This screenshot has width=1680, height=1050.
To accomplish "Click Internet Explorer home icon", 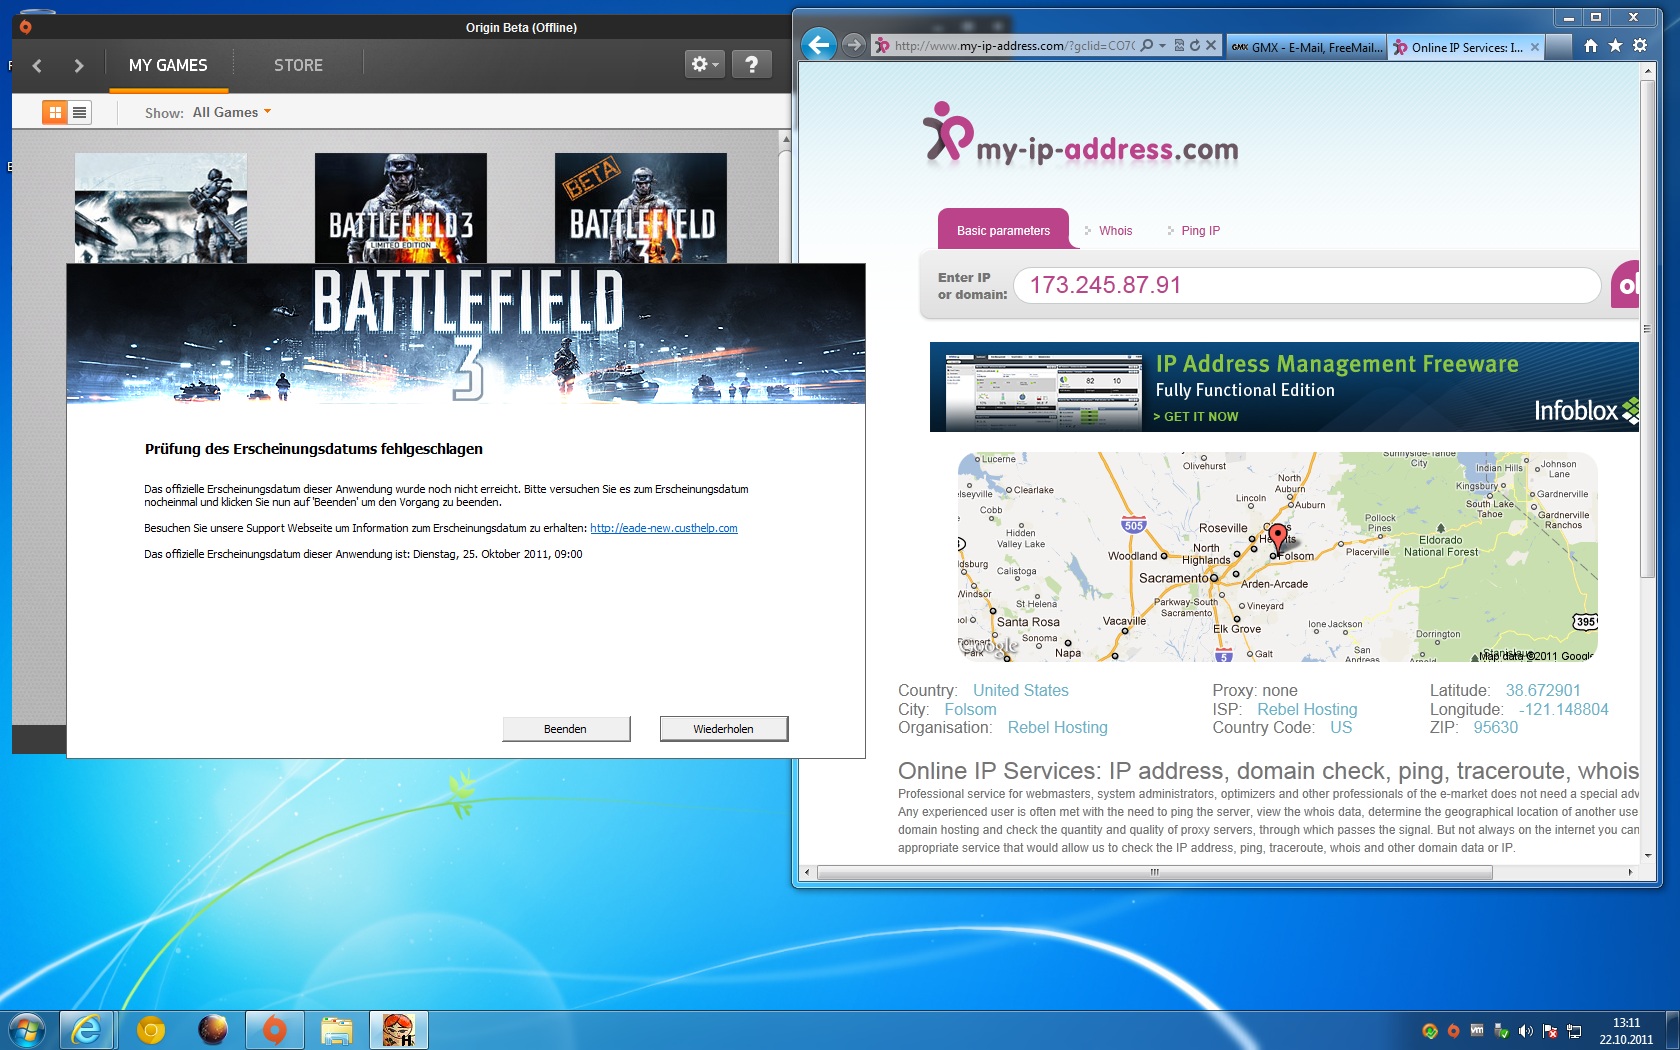I will point(1591,45).
